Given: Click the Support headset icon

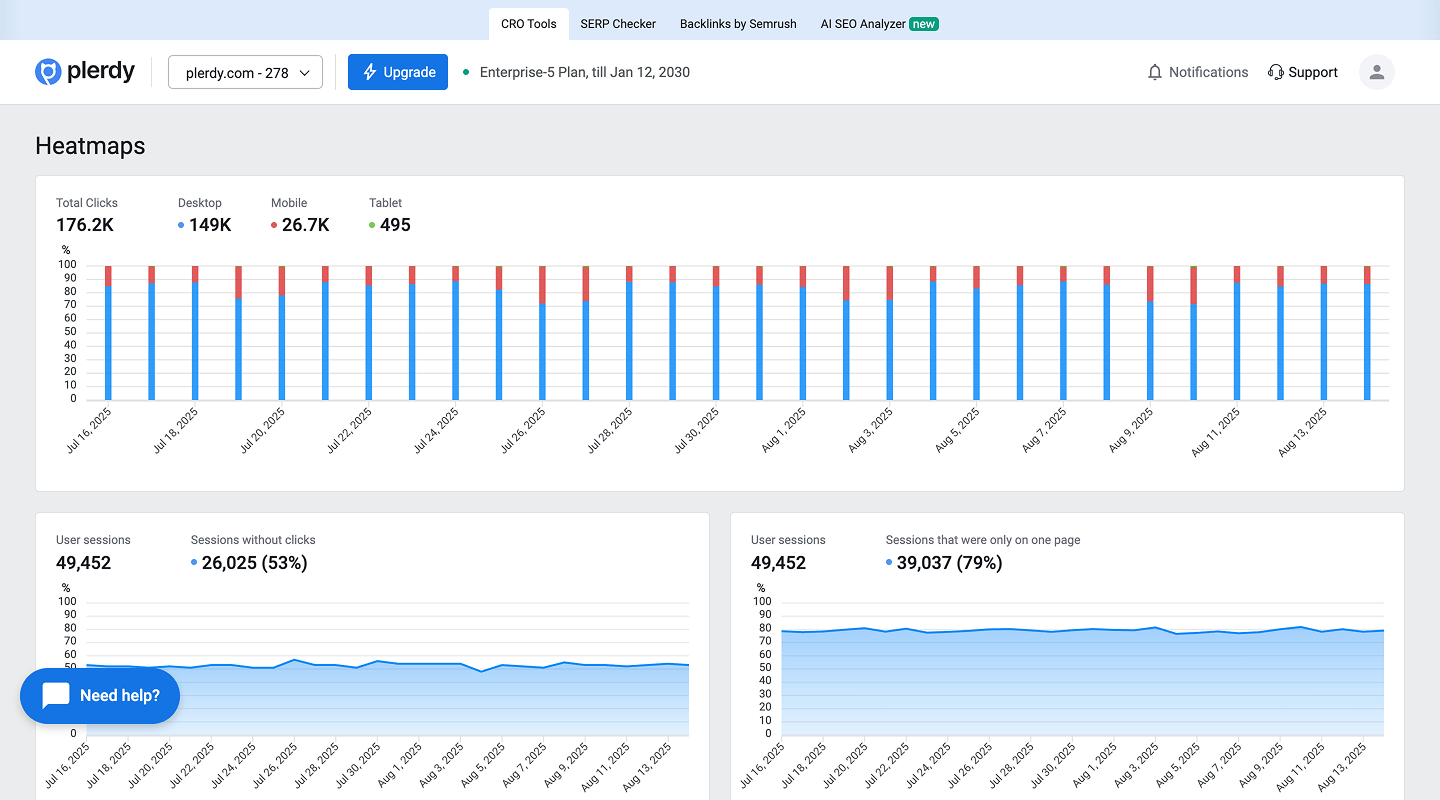Looking at the screenshot, I should pyautogui.click(x=1275, y=72).
